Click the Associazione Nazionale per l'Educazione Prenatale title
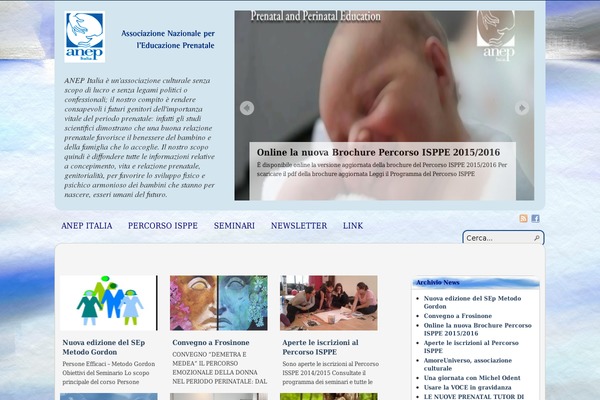 [168, 39]
